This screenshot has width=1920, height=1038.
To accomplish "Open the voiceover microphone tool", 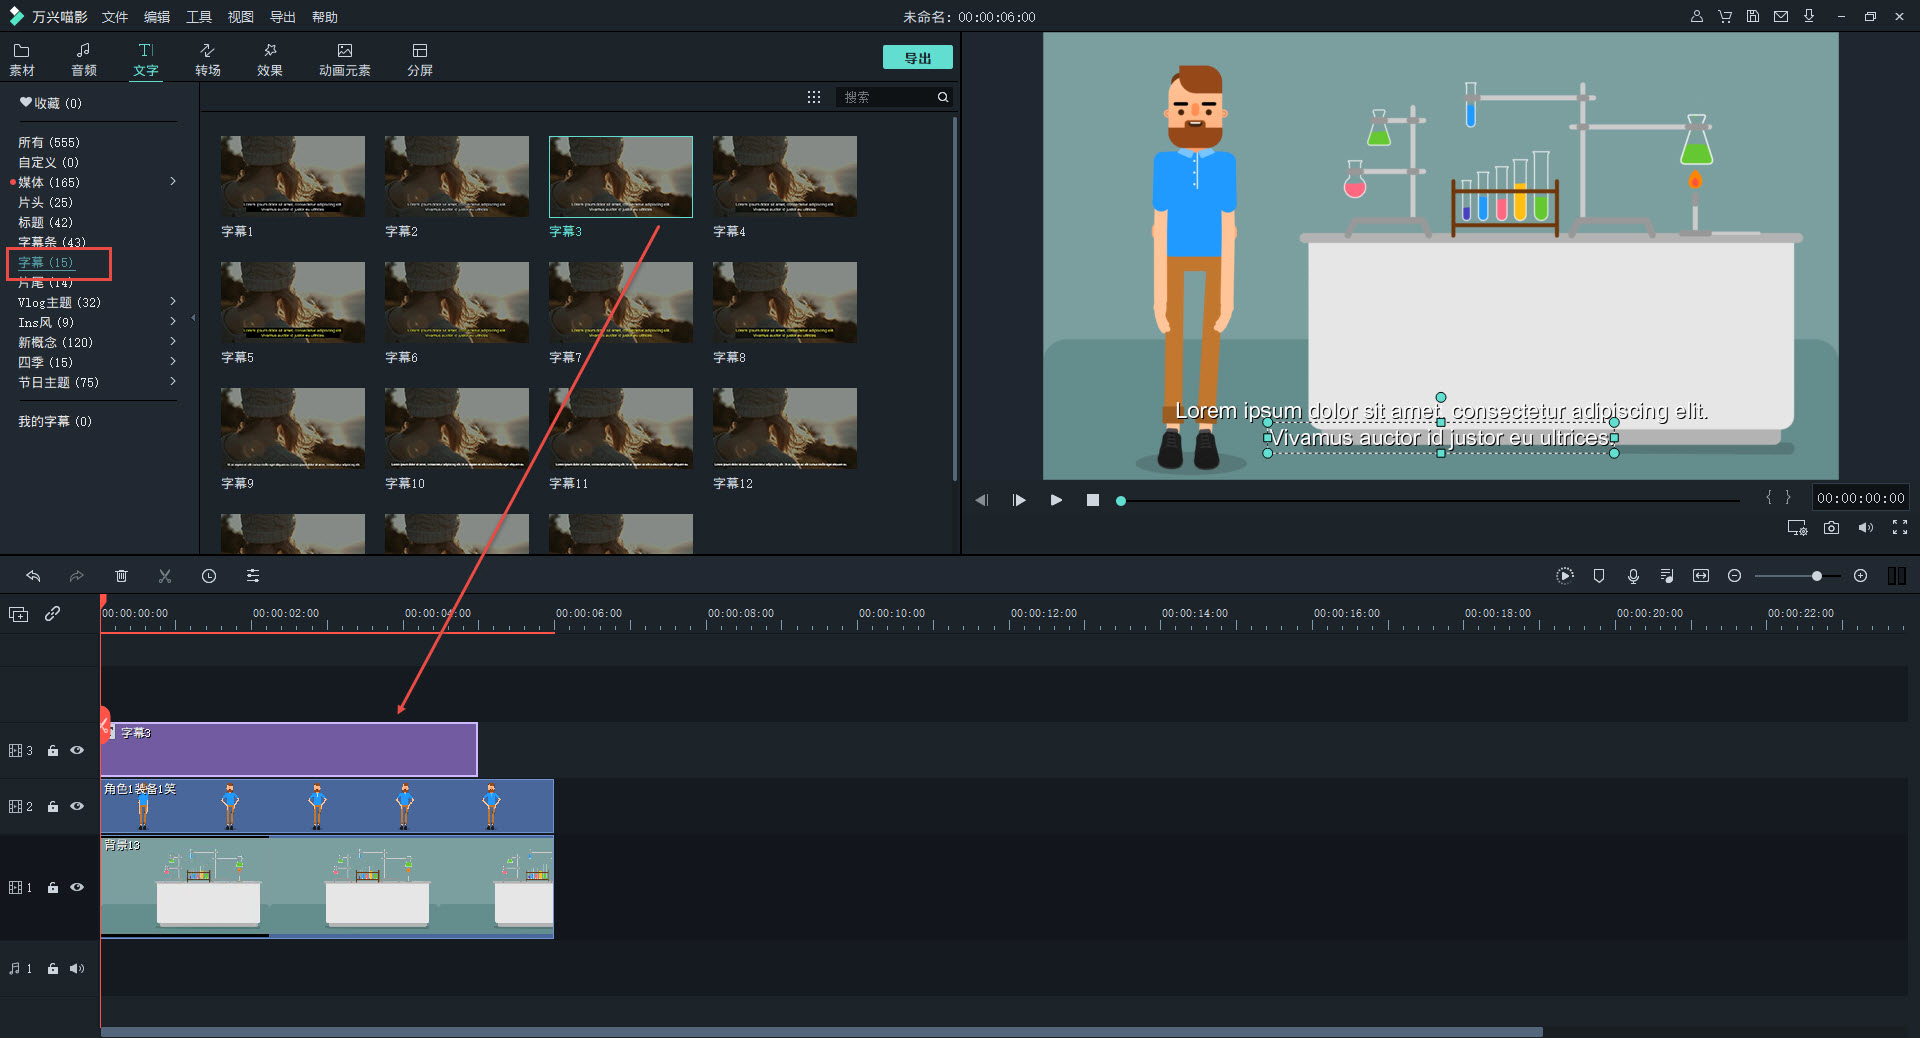I will coord(1633,576).
